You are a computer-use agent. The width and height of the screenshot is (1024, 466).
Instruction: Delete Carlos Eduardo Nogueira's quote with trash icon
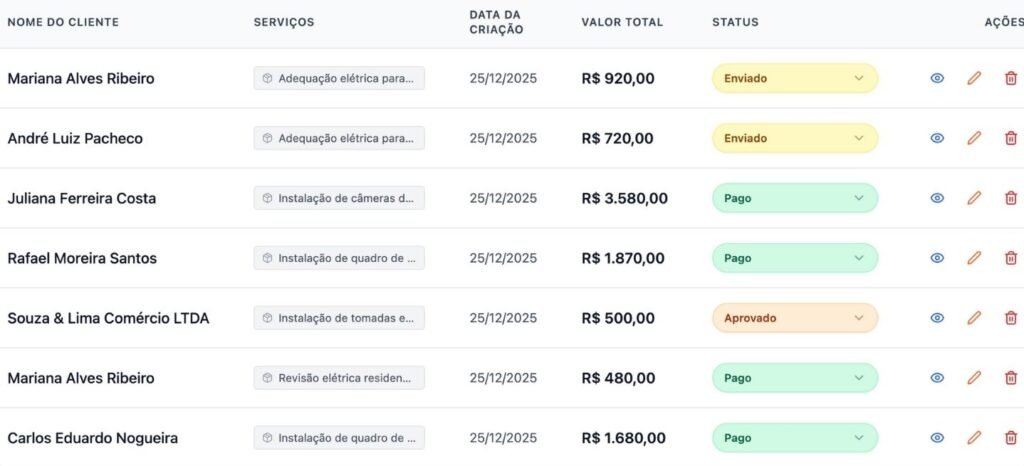click(1010, 438)
